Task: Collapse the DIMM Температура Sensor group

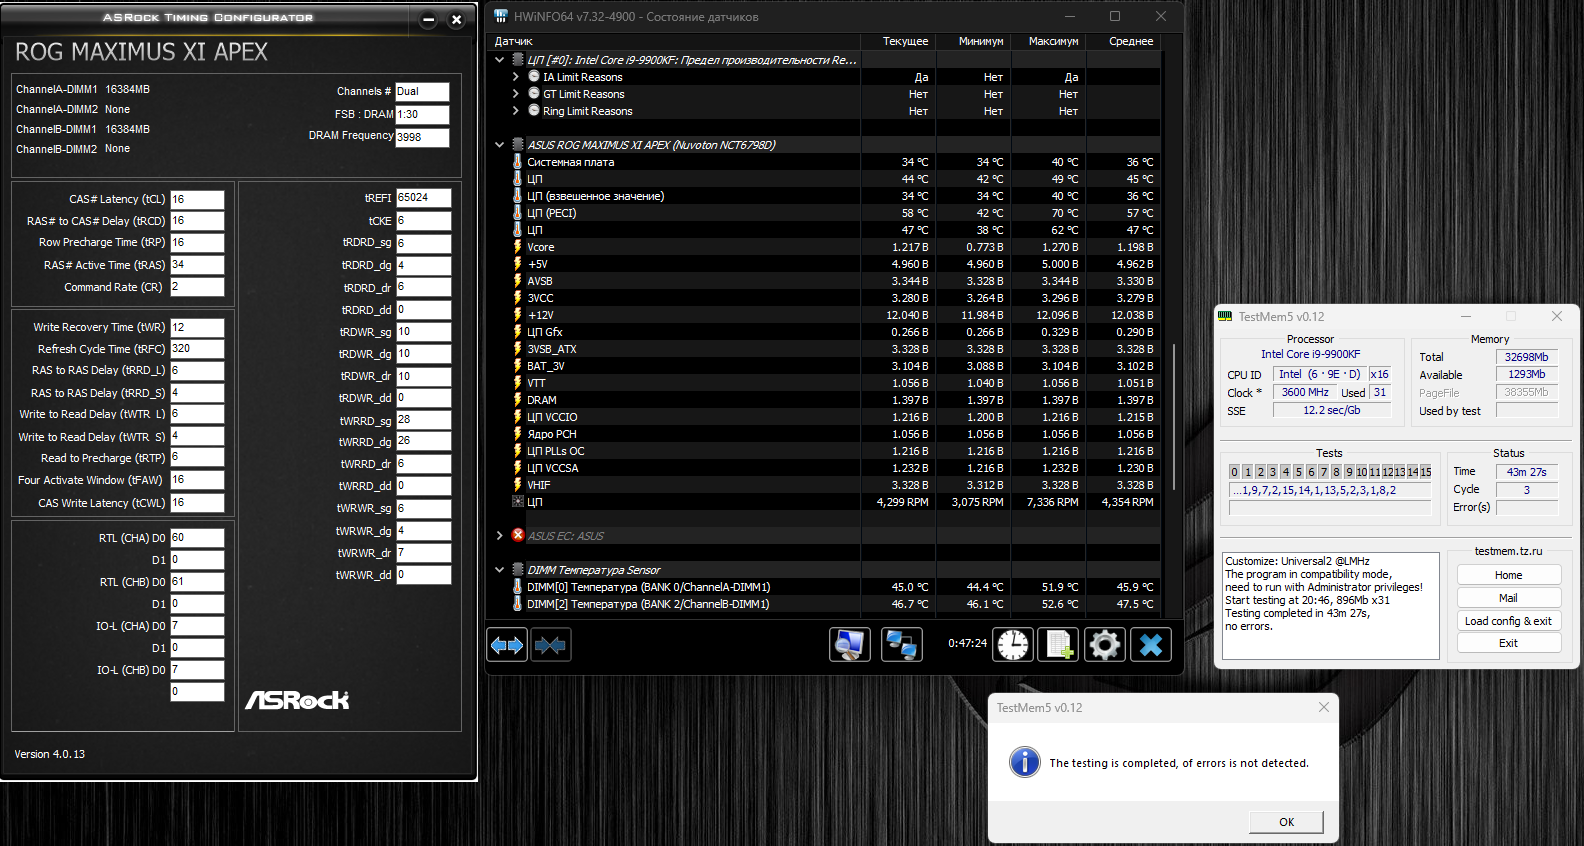Action: point(500,570)
